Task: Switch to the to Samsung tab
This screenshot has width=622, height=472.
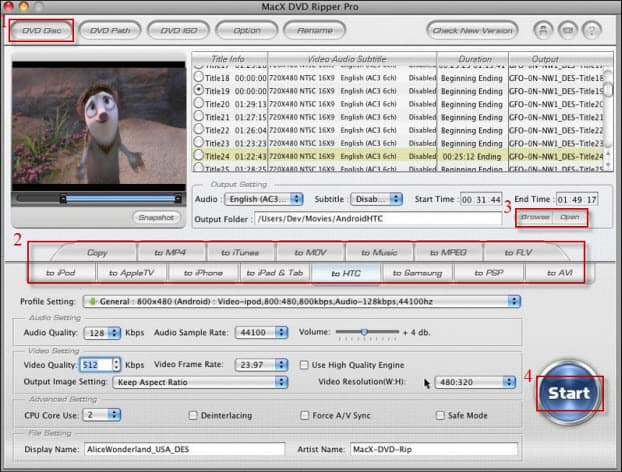Action: tap(417, 273)
